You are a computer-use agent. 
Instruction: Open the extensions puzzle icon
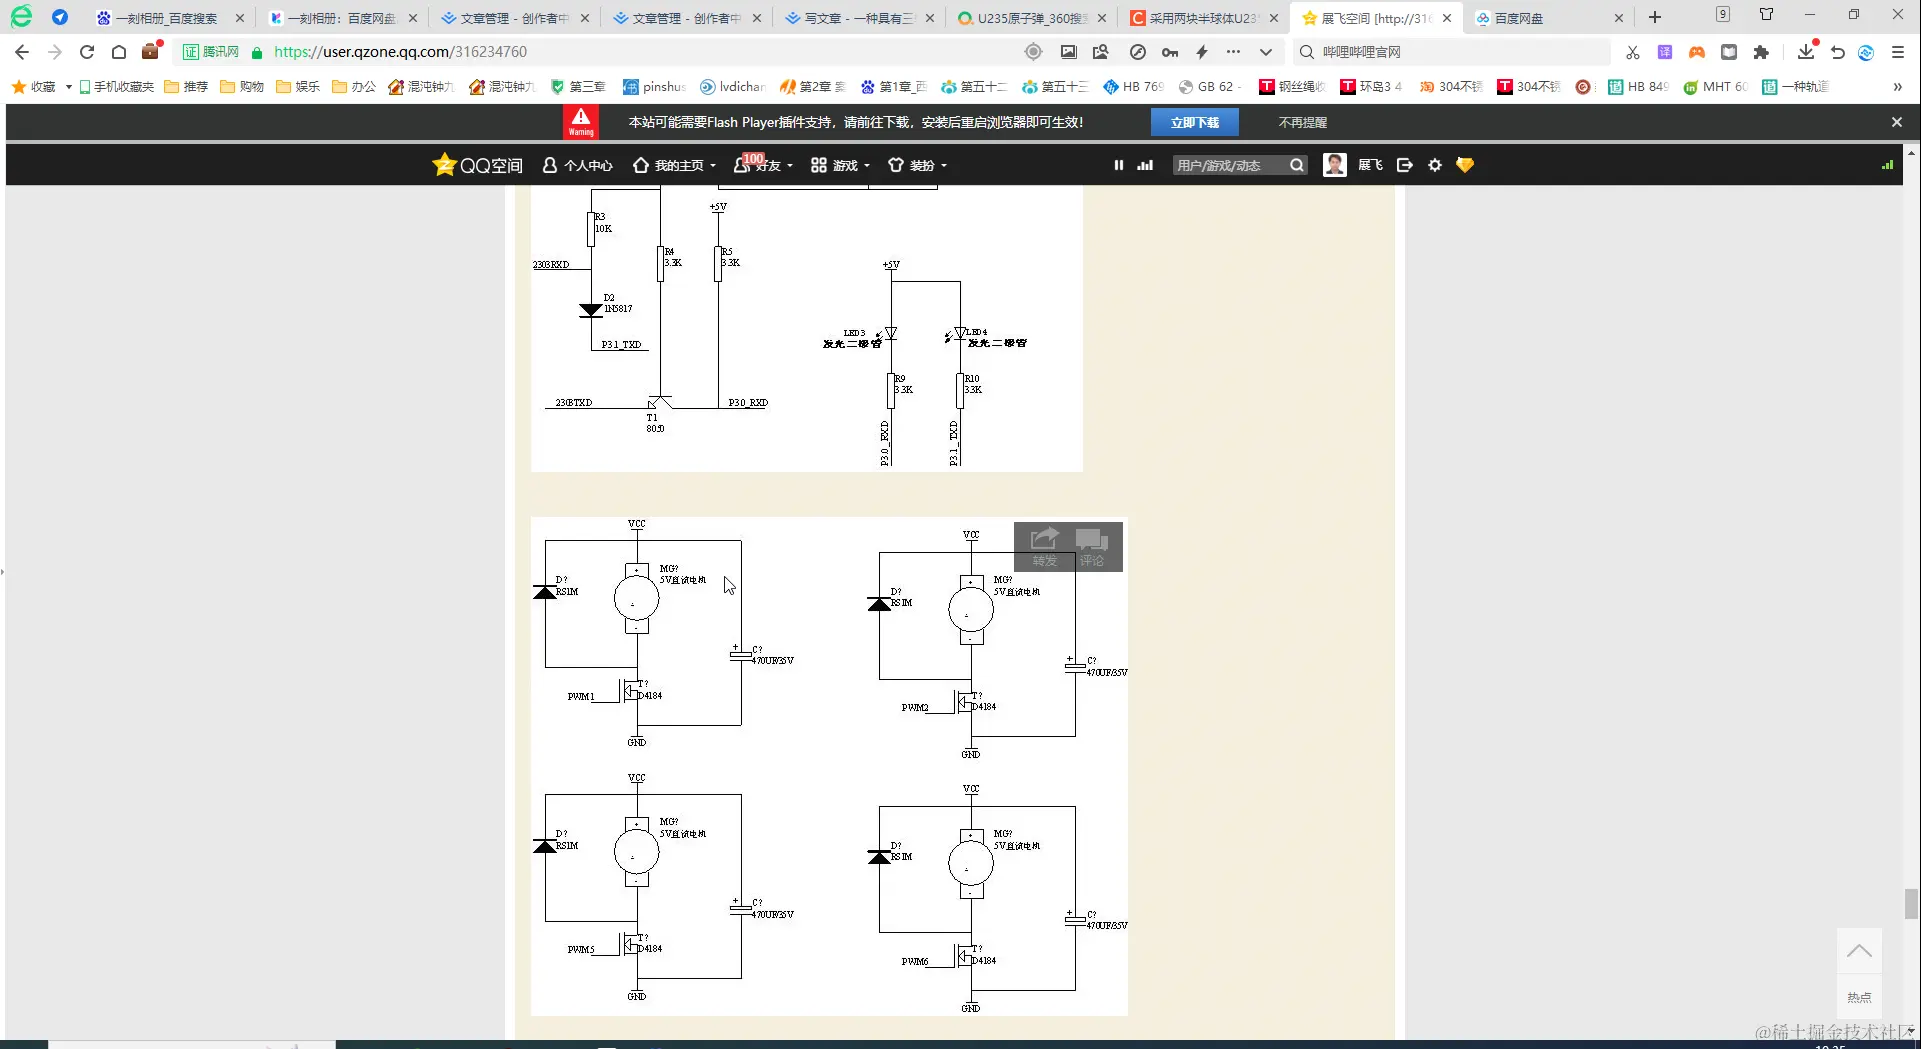point(1761,52)
